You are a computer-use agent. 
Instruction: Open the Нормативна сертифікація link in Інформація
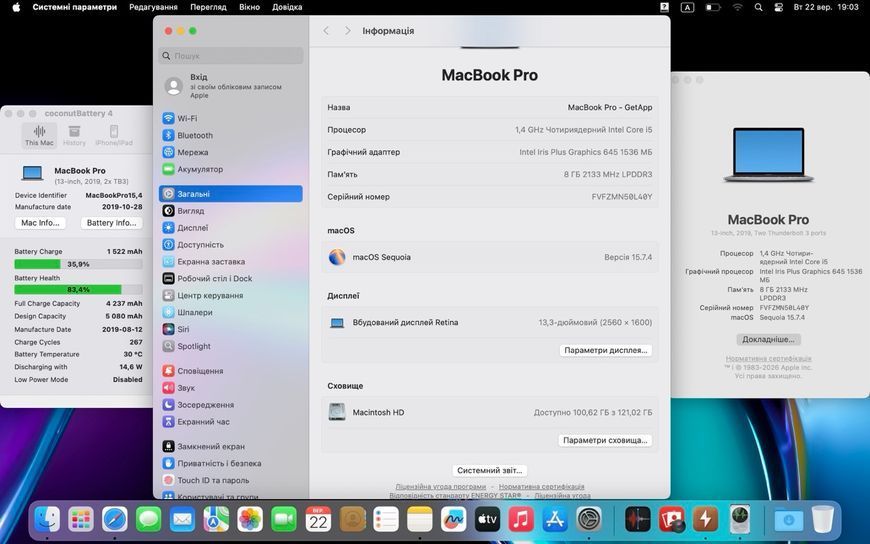coord(542,487)
